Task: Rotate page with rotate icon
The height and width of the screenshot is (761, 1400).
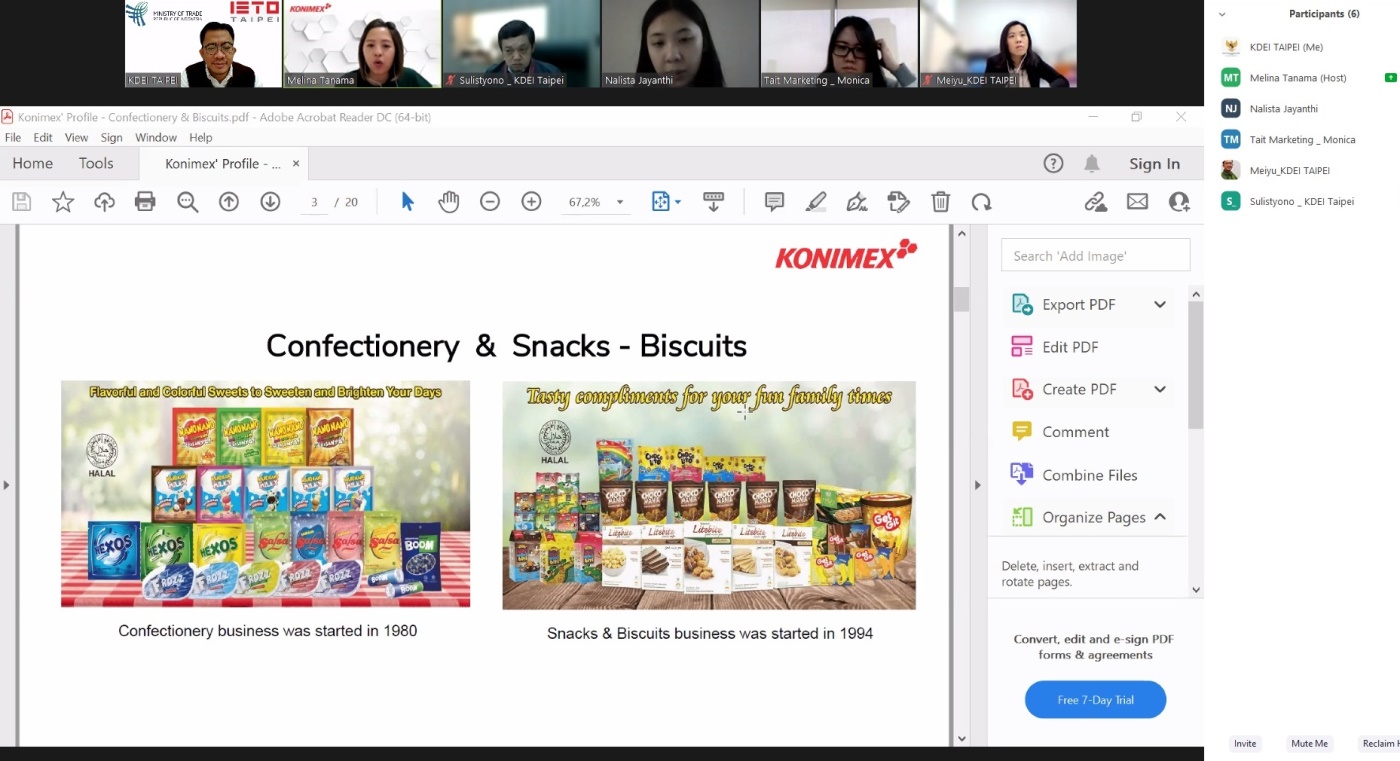Action: pos(981,202)
